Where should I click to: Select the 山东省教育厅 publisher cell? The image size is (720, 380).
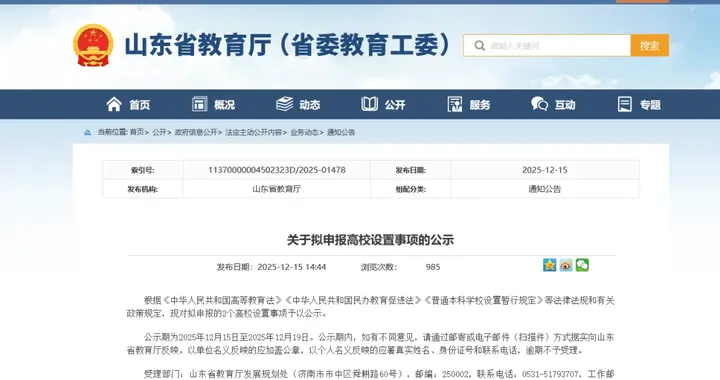click(276, 189)
